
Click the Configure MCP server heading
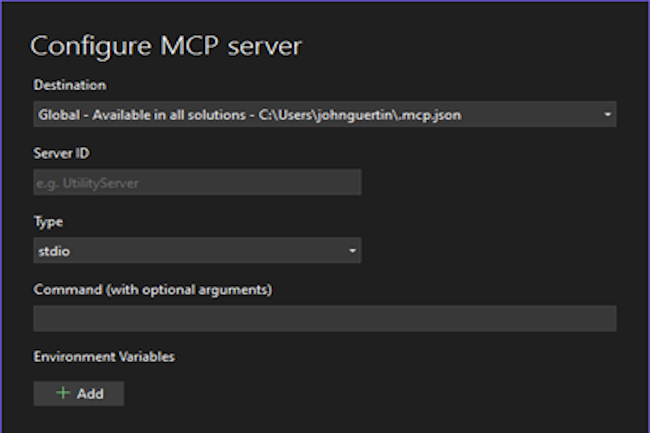tap(166, 46)
